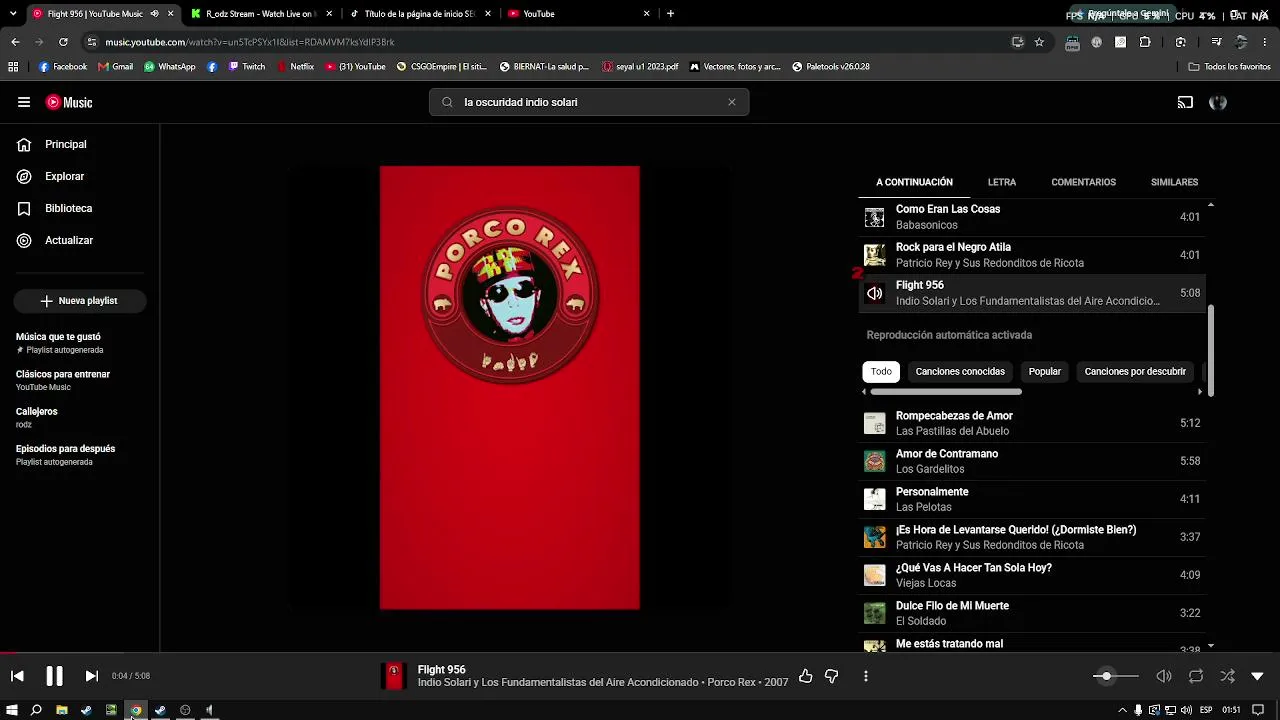
Task: Open a new browser tab
Action: coord(670,14)
